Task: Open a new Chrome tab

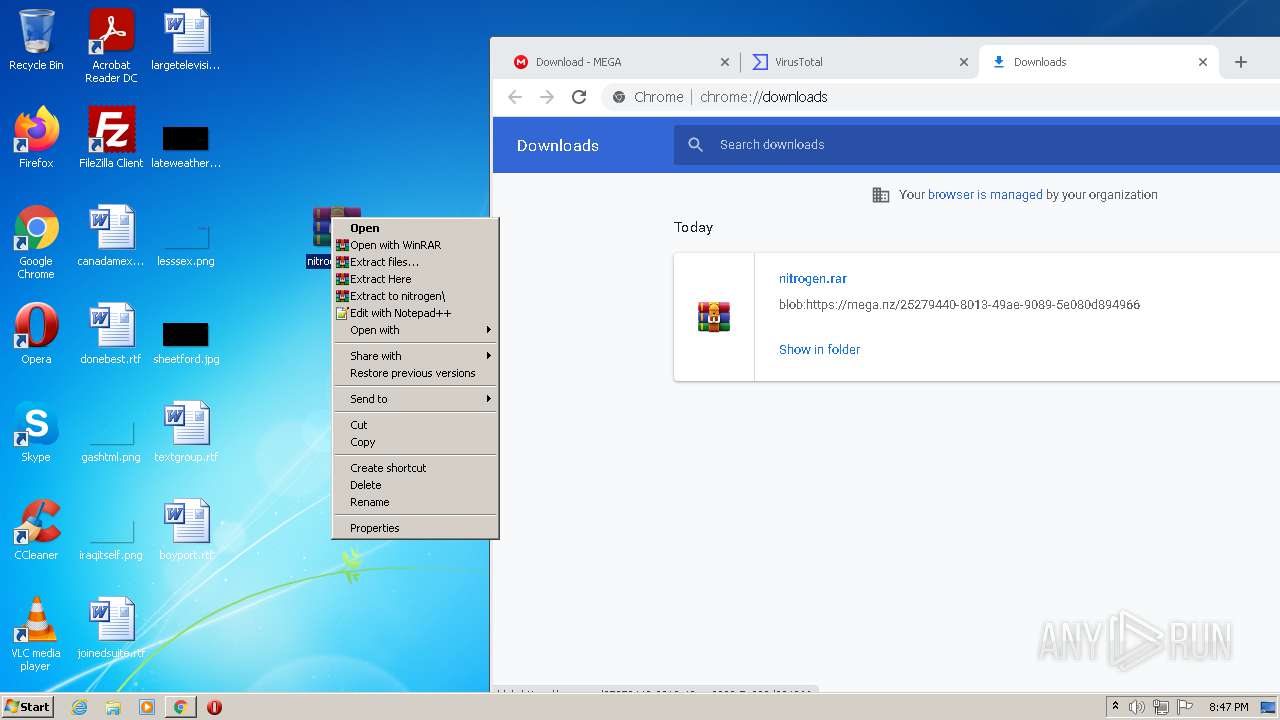Action: tap(1241, 62)
